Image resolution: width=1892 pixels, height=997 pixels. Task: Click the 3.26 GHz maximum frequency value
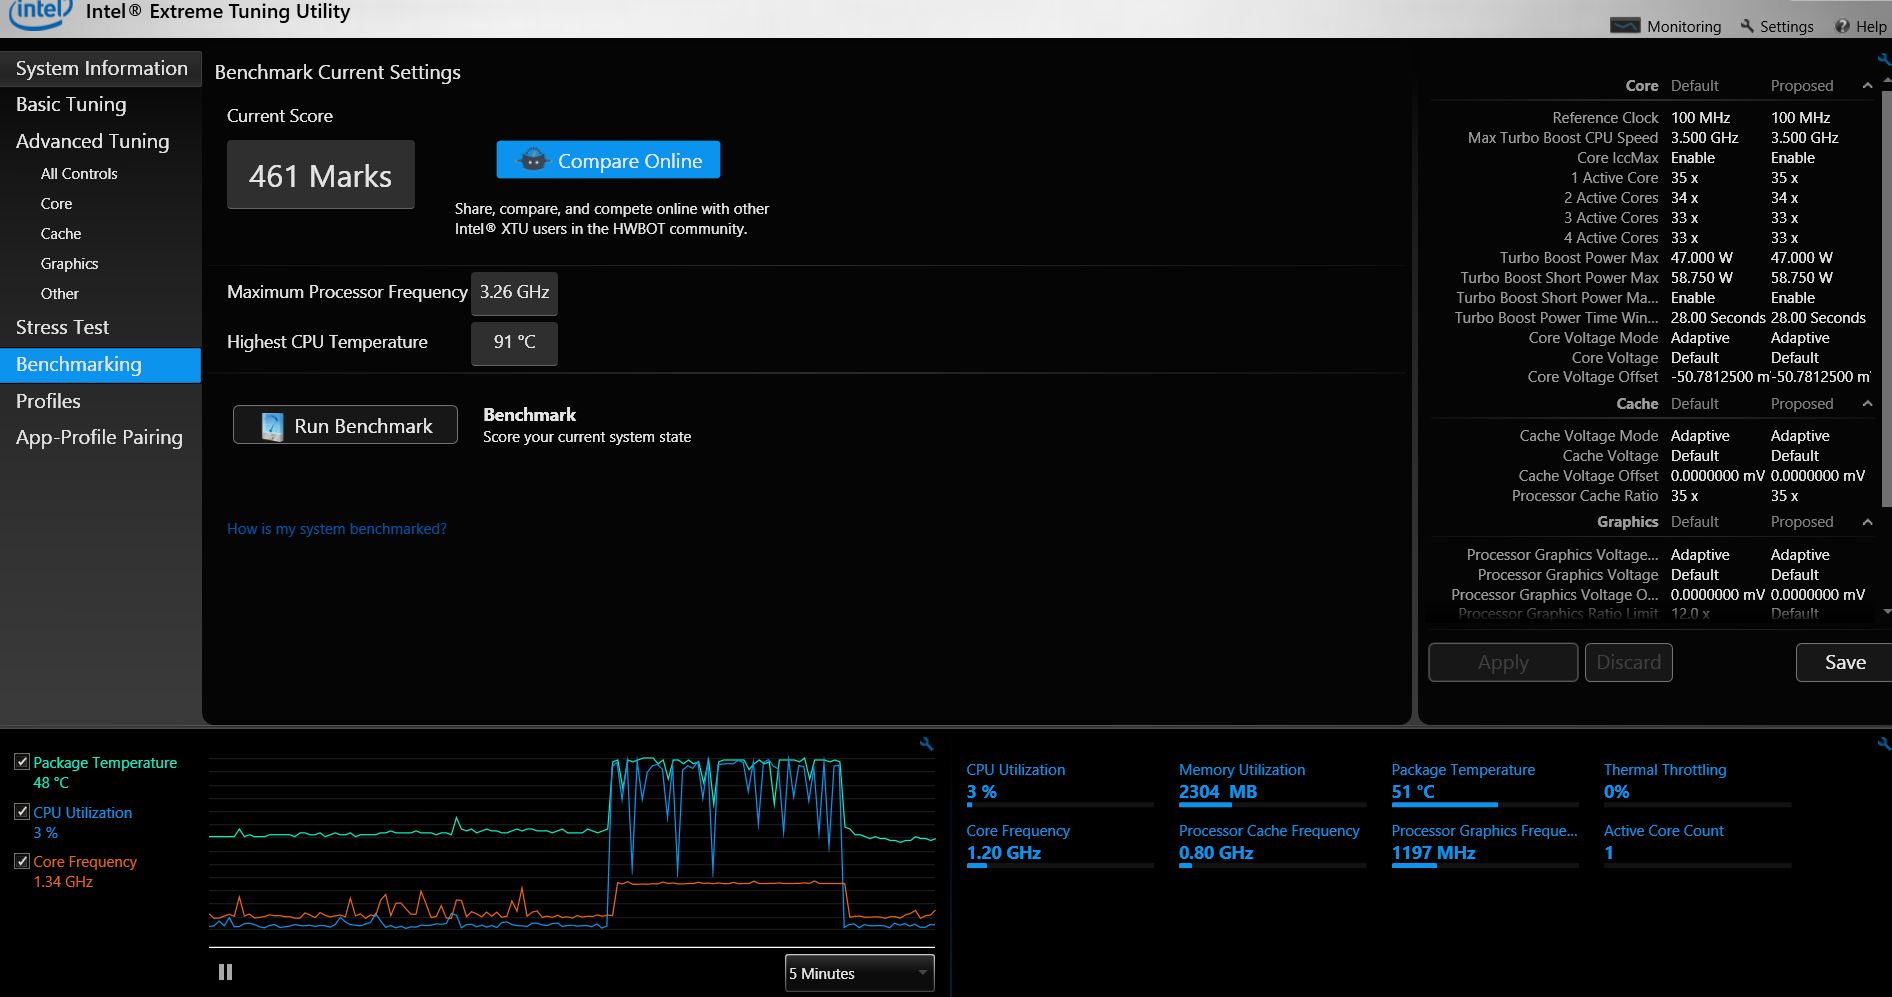514,293
